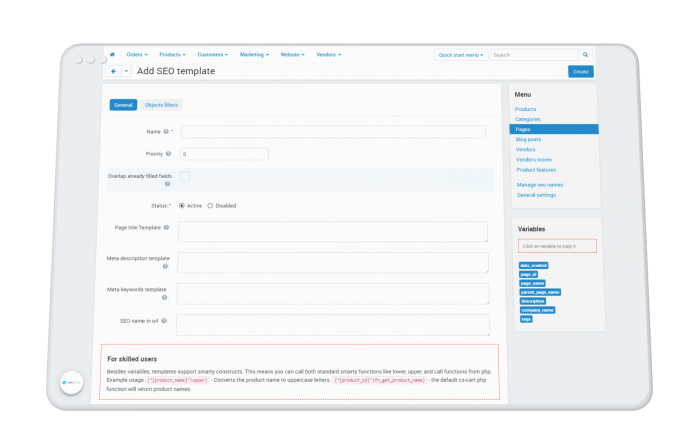Open Vendors stores in sidebar
700x445 pixels.
[x=534, y=160]
